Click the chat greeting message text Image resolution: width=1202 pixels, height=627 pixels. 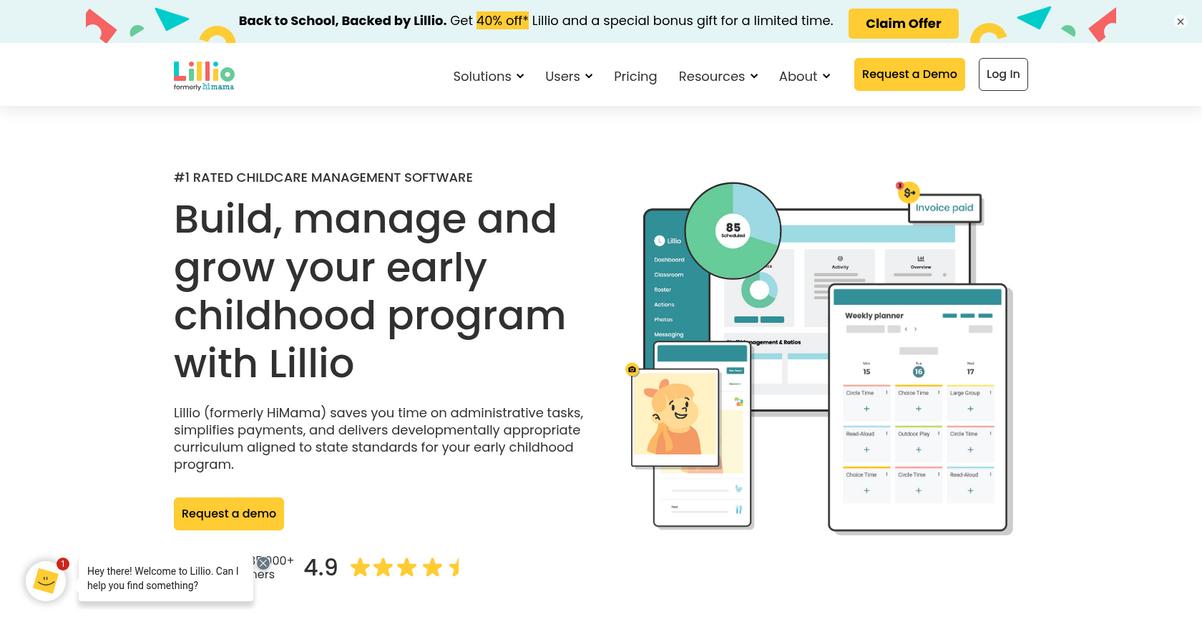(163, 578)
